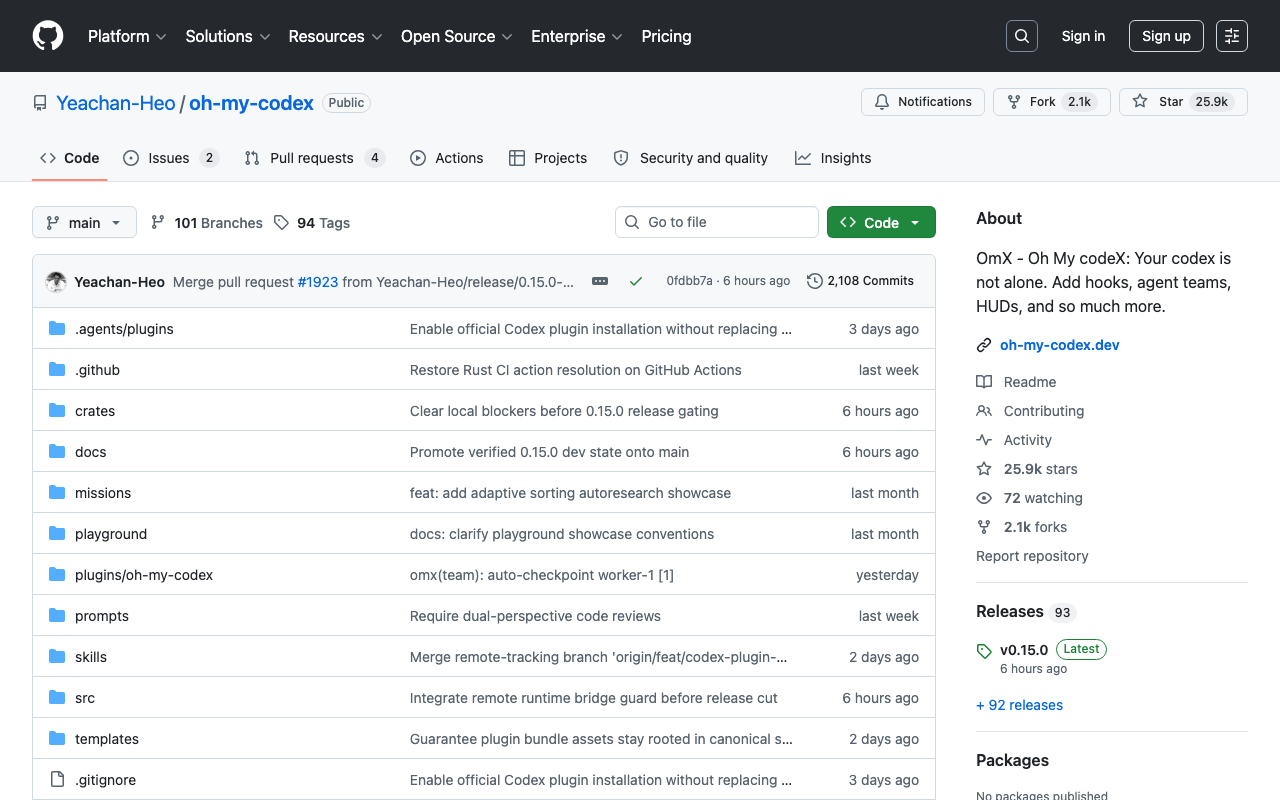The width and height of the screenshot is (1280, 800).
Task: Open the .agents/plugins folder
Action: click(x=124, y=329)
